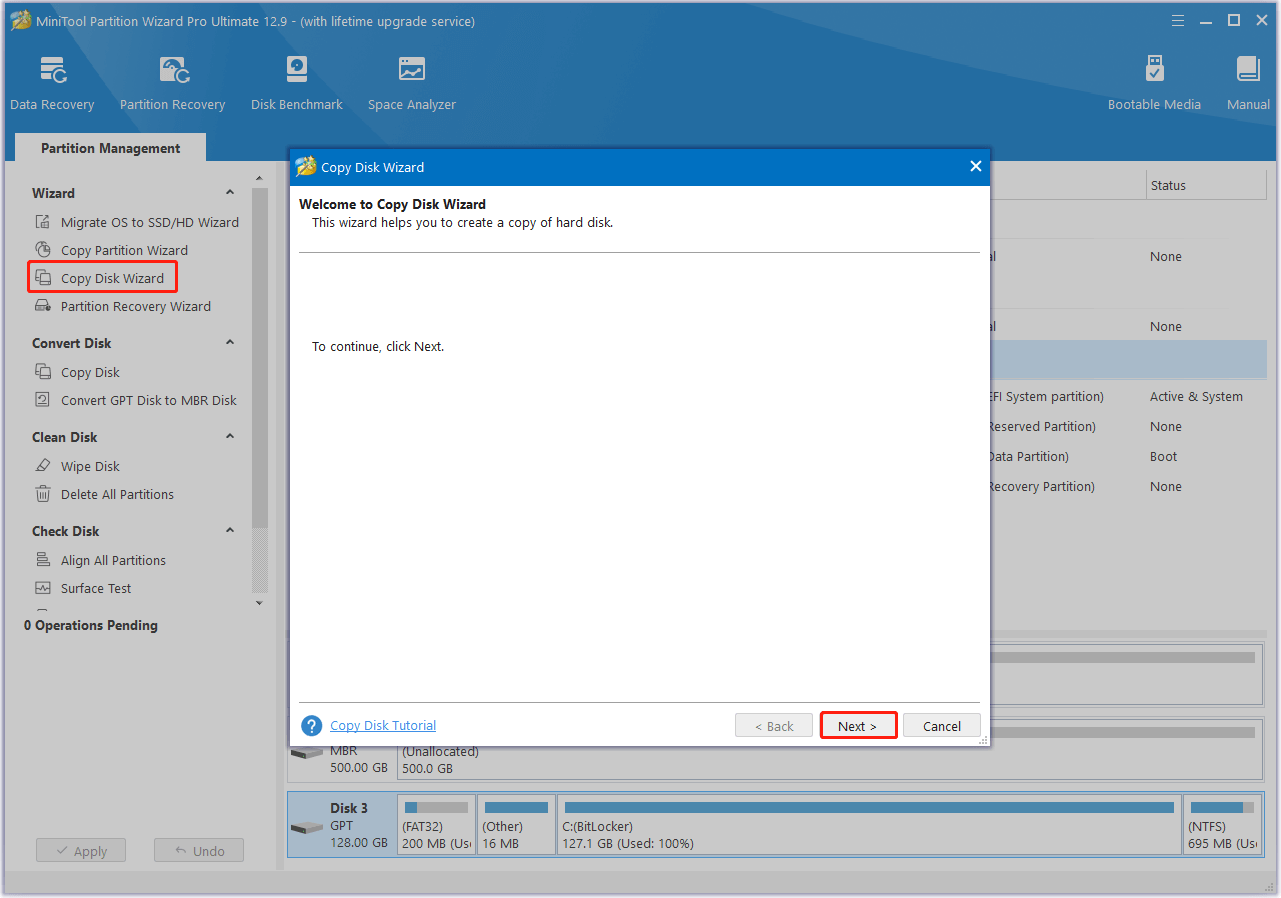Click Delete All Partitions text
1281x898 pixels.
(x=117, y=494)
